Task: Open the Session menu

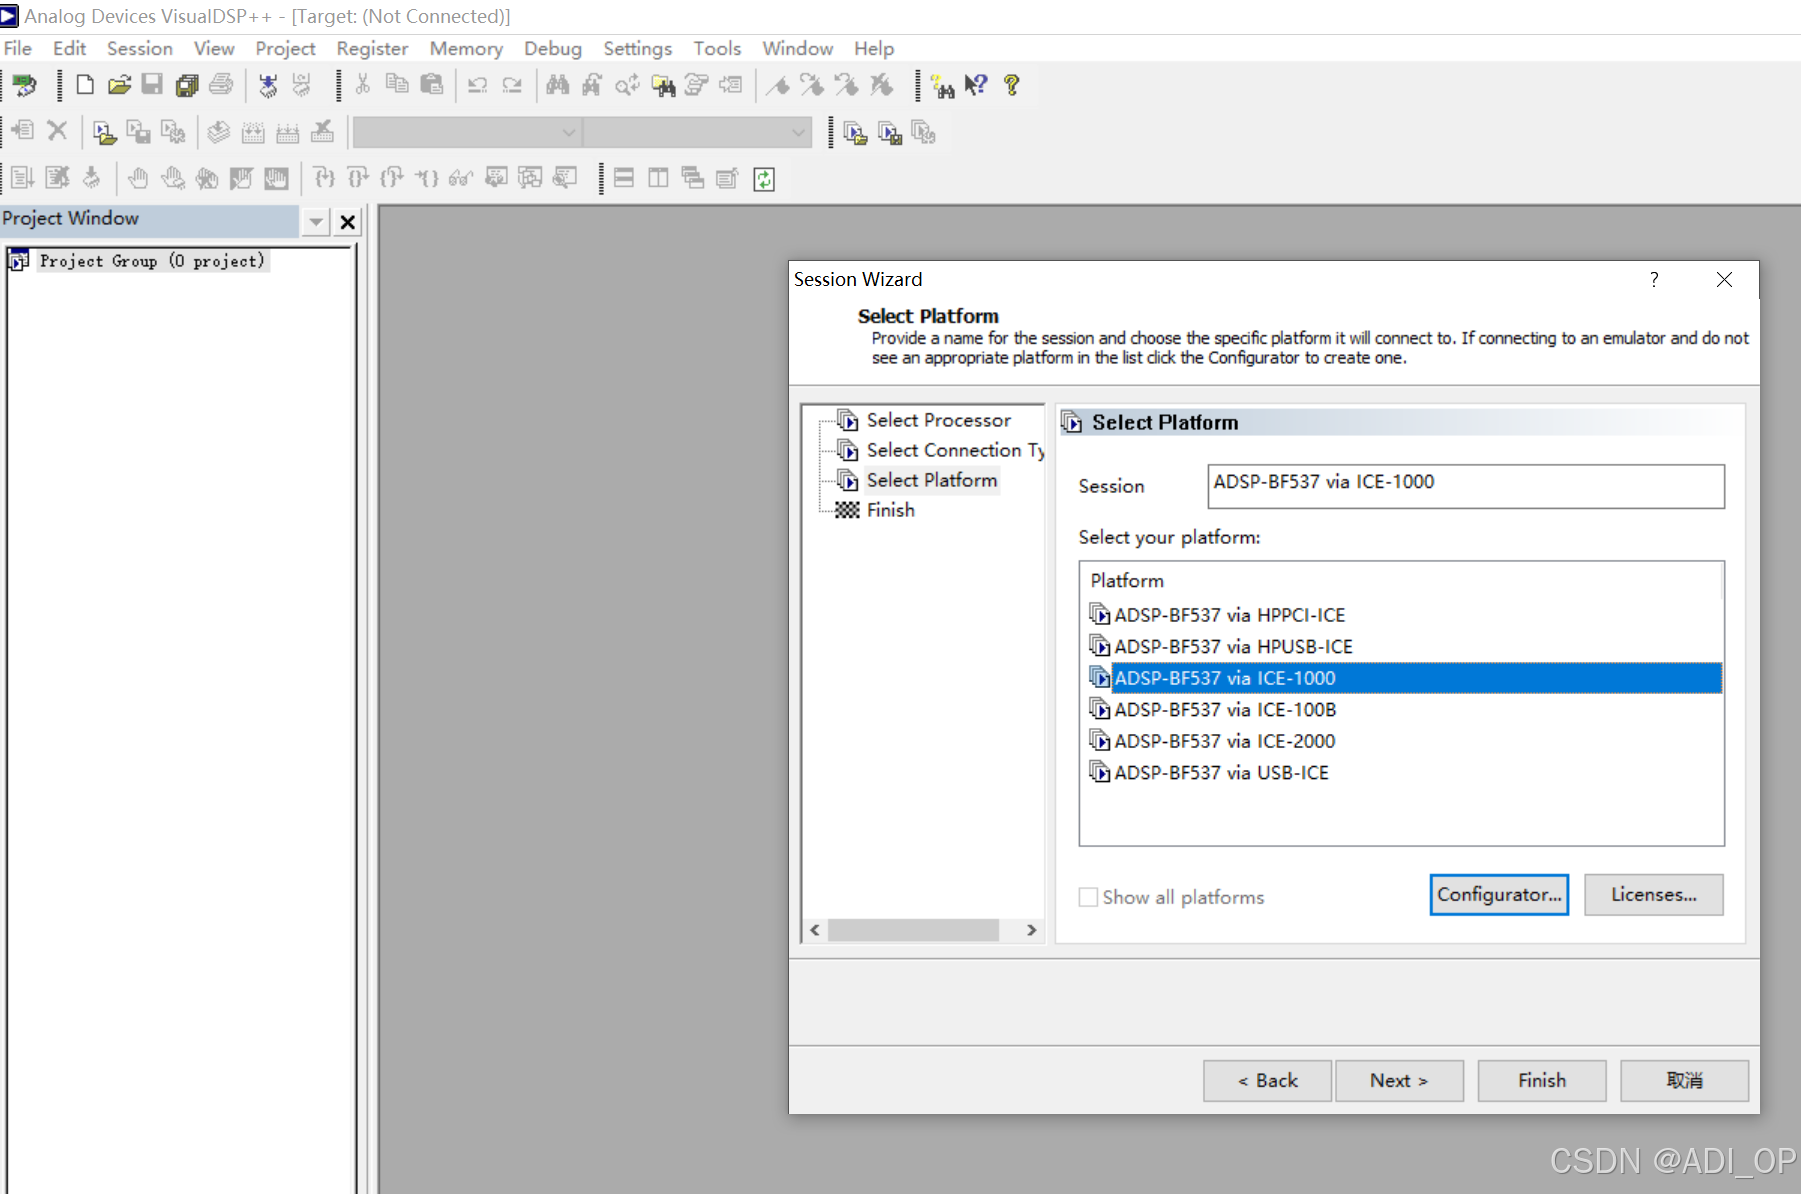Action: pos(140,48)
